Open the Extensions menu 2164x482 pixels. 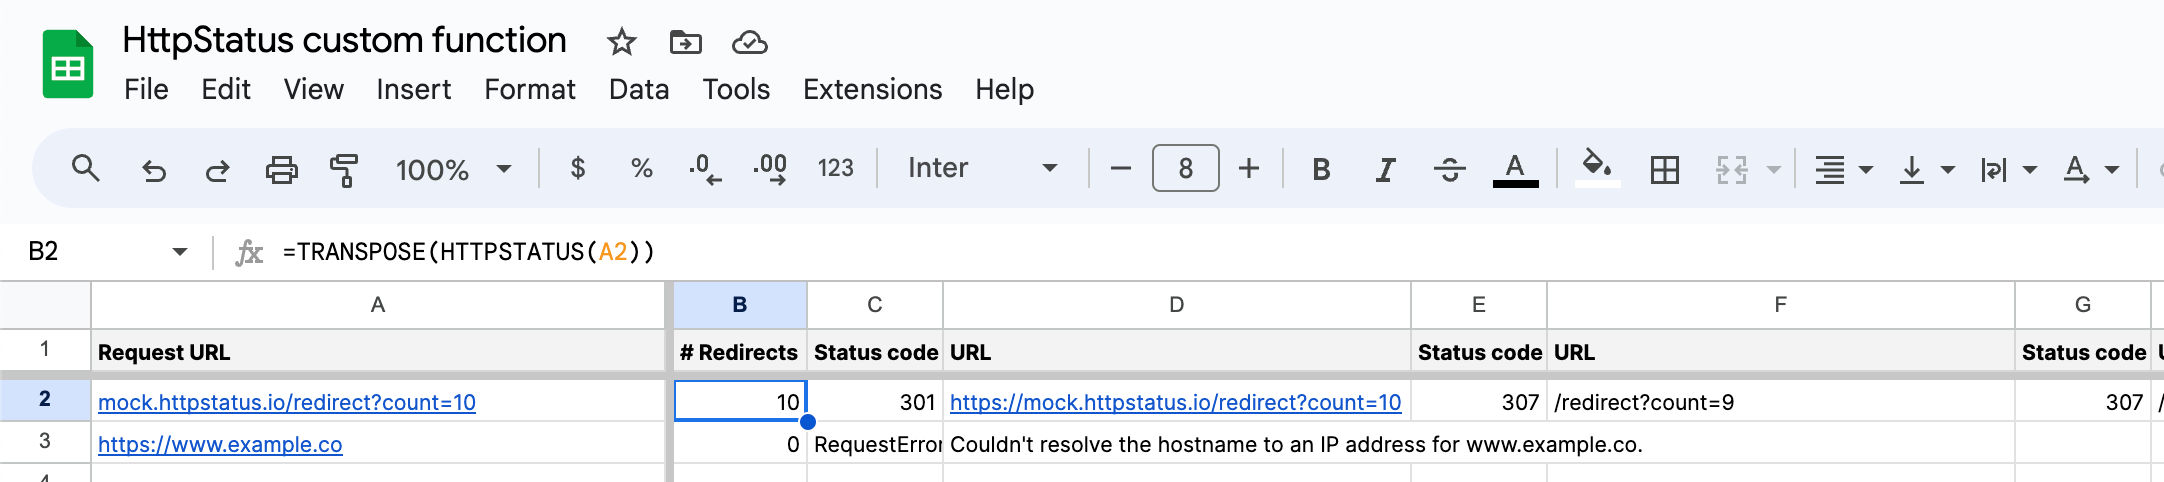click(x=872, y=89)
